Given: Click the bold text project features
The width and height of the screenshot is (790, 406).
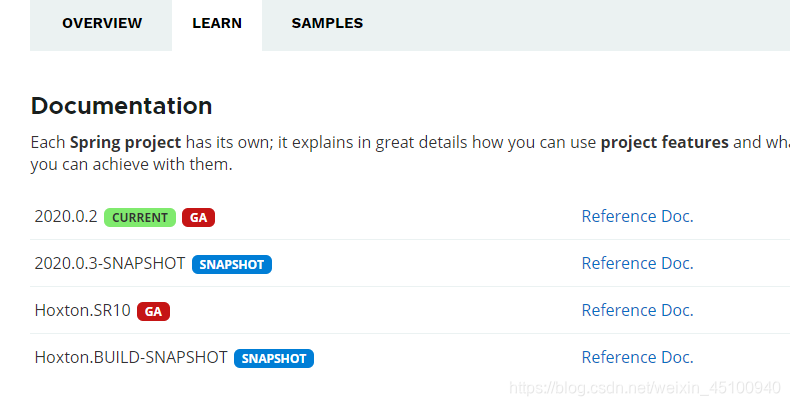Looking at the screenshot, I should click(x=665, y=143).
